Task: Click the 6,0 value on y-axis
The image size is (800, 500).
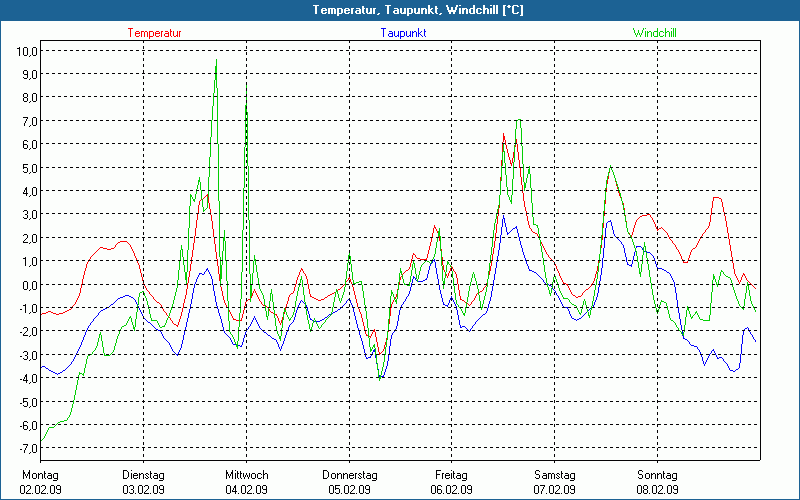Action: coord(30,144)
